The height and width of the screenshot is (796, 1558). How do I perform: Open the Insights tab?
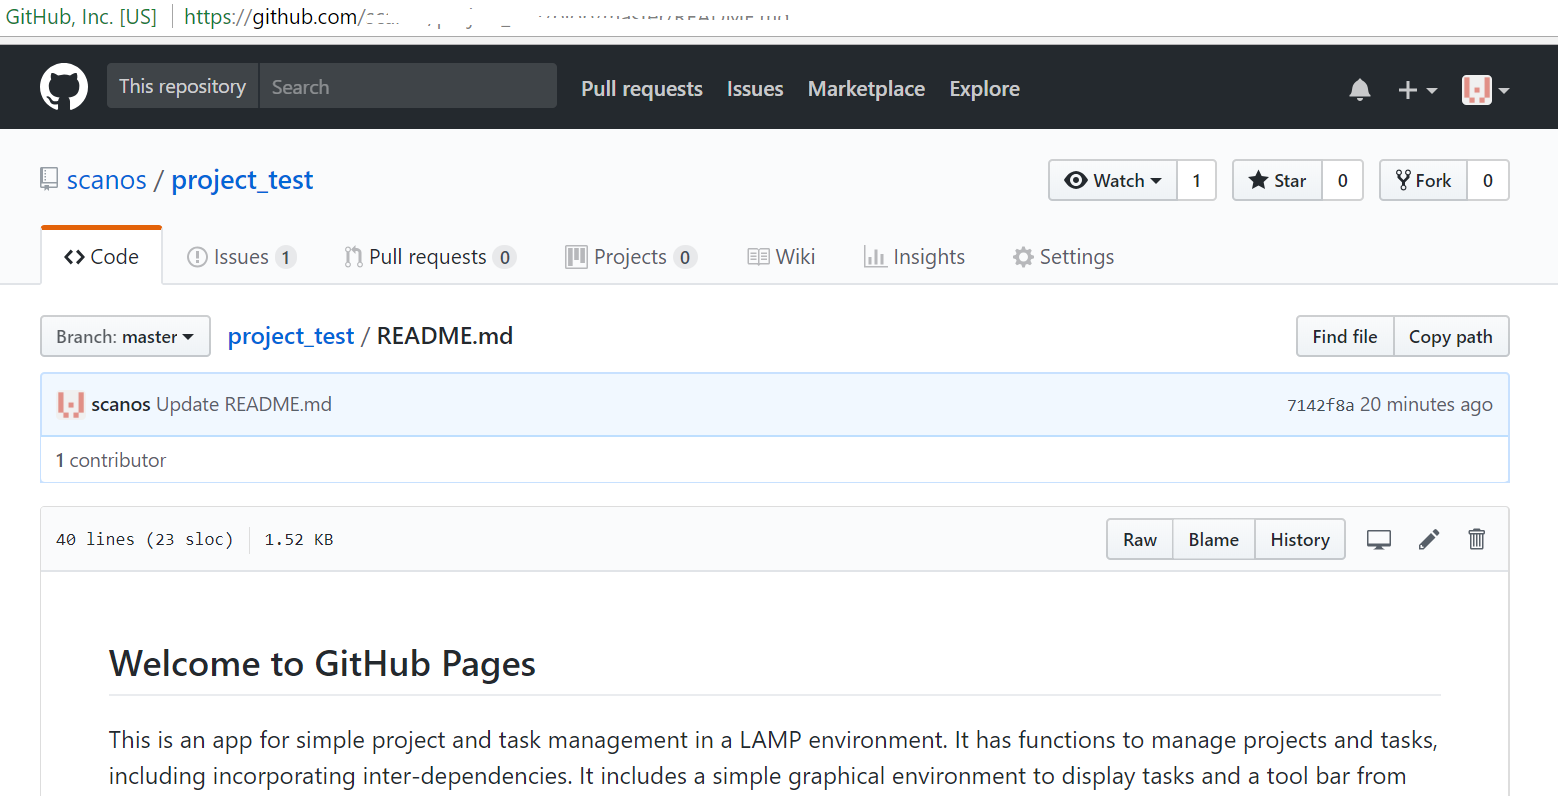click(914, 257)
